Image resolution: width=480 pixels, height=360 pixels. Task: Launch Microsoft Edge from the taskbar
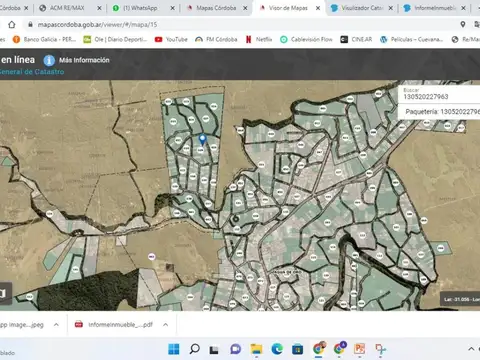click(277, 349)
